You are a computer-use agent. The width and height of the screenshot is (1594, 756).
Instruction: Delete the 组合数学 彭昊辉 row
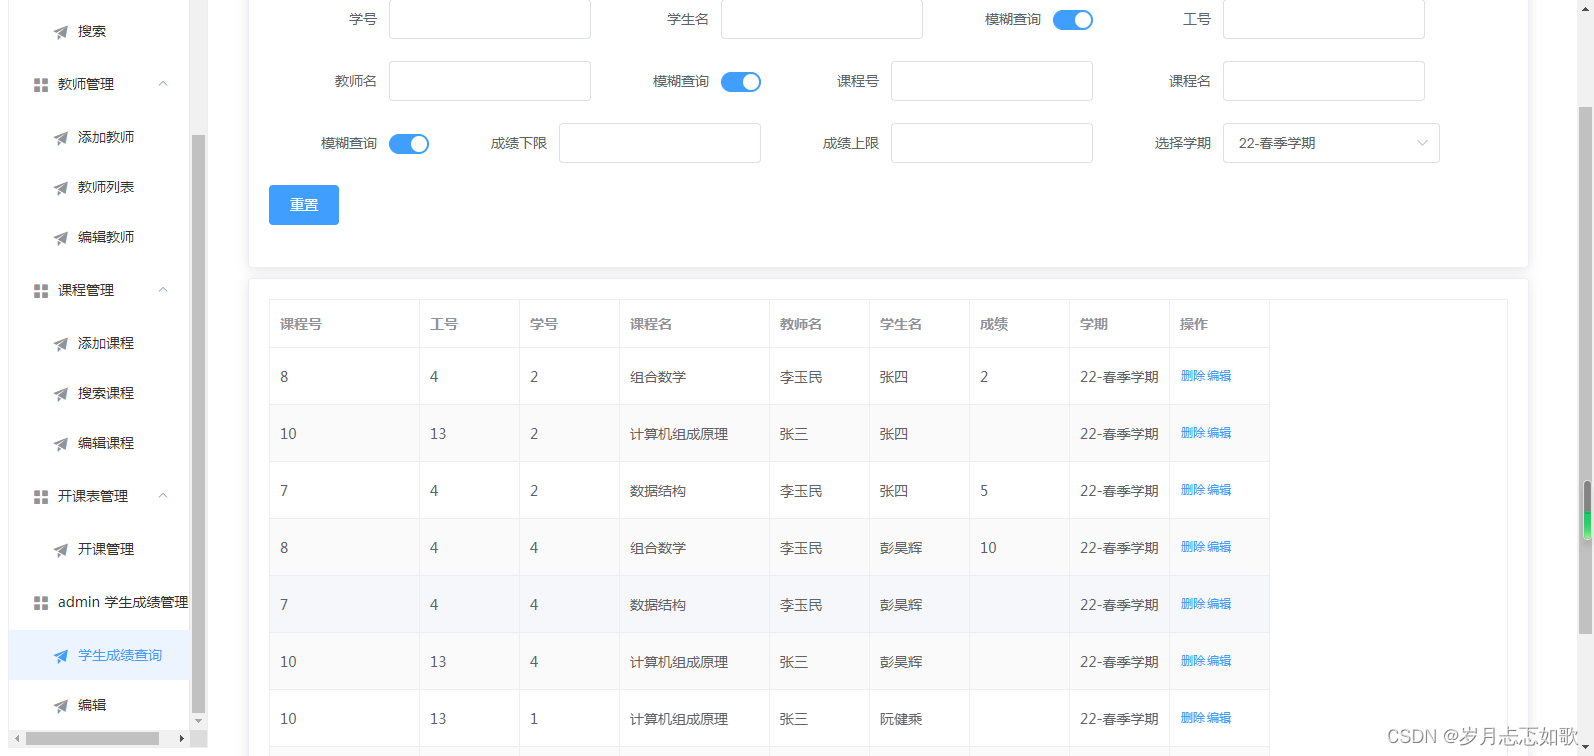1193,547
